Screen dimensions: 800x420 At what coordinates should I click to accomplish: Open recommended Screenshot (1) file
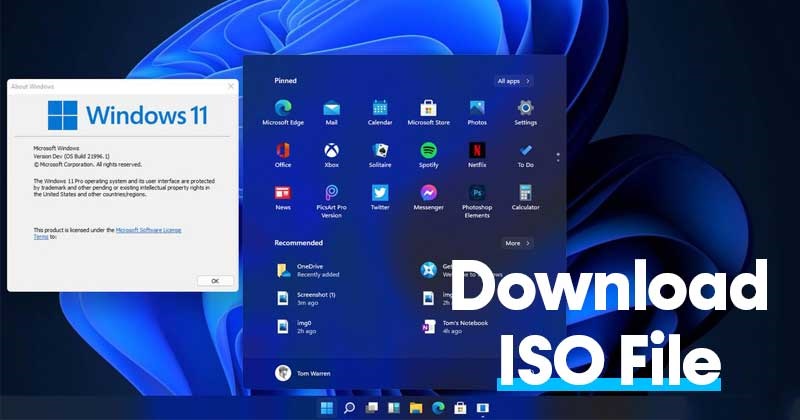[306, 299]
